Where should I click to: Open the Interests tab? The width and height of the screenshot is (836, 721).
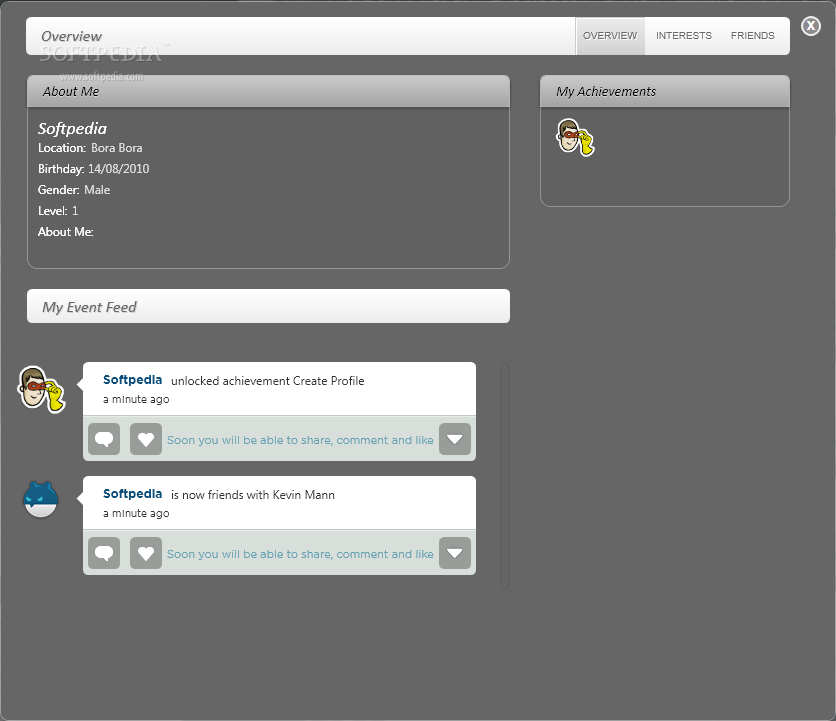click(684, 36)
